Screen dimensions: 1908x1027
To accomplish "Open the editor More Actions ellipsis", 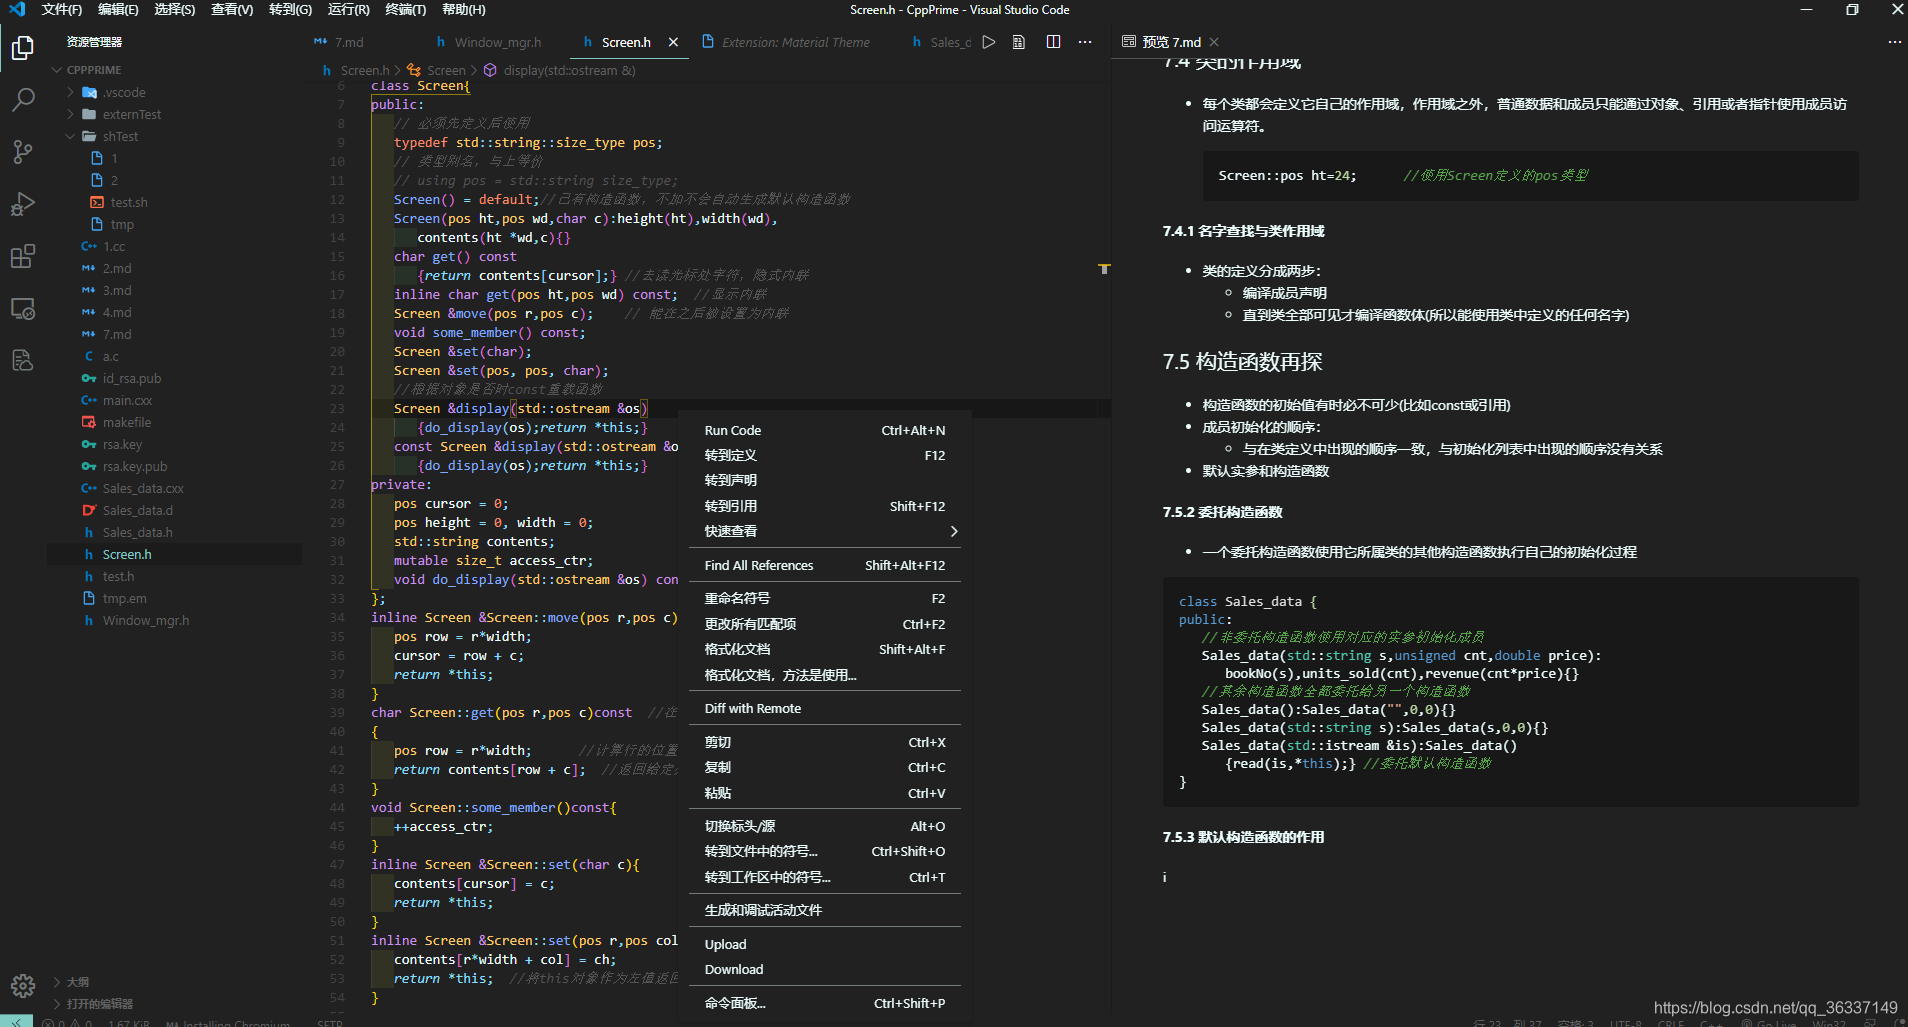I will coord(1085,42).
